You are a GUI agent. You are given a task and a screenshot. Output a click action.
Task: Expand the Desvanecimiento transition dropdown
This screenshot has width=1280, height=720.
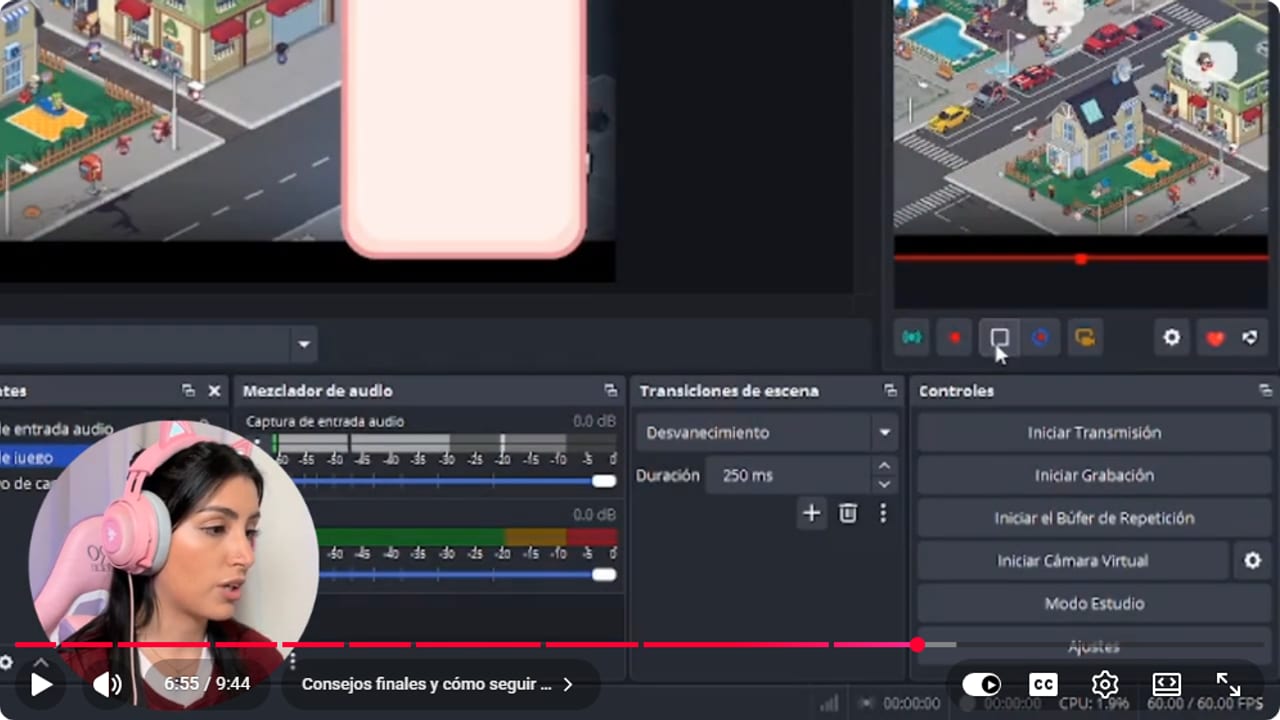point(884,433)
